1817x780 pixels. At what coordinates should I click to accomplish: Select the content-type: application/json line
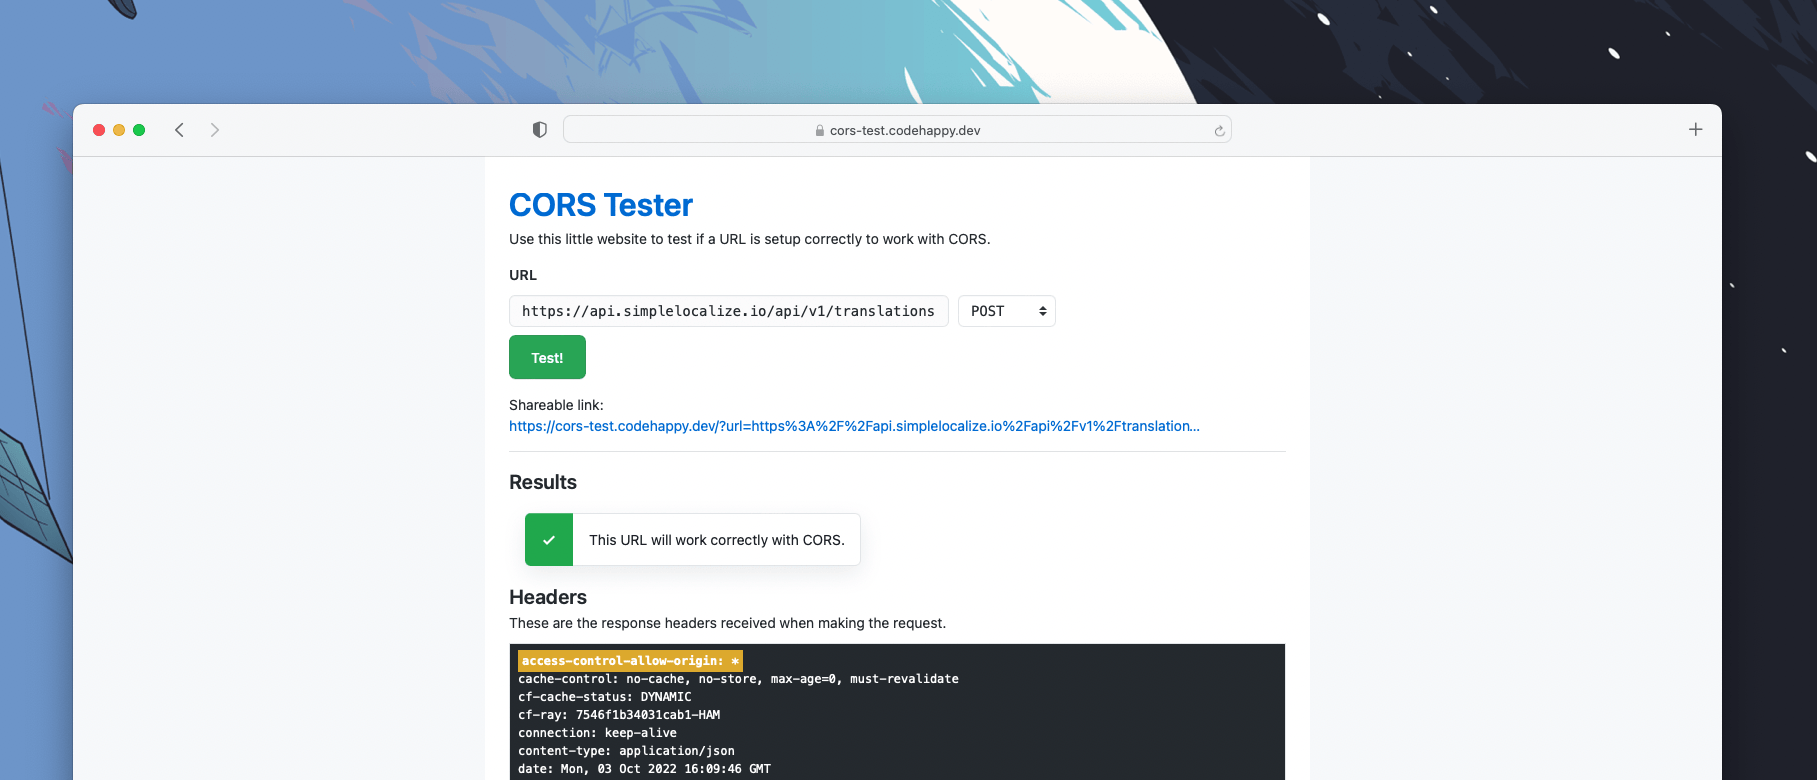(x=626, y=751)
